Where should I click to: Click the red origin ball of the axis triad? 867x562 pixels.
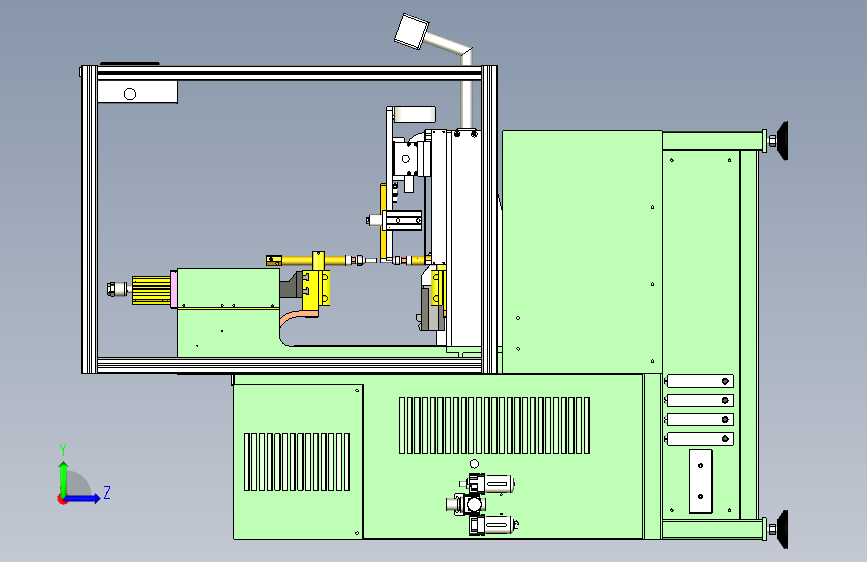click(x=62, y=499)
